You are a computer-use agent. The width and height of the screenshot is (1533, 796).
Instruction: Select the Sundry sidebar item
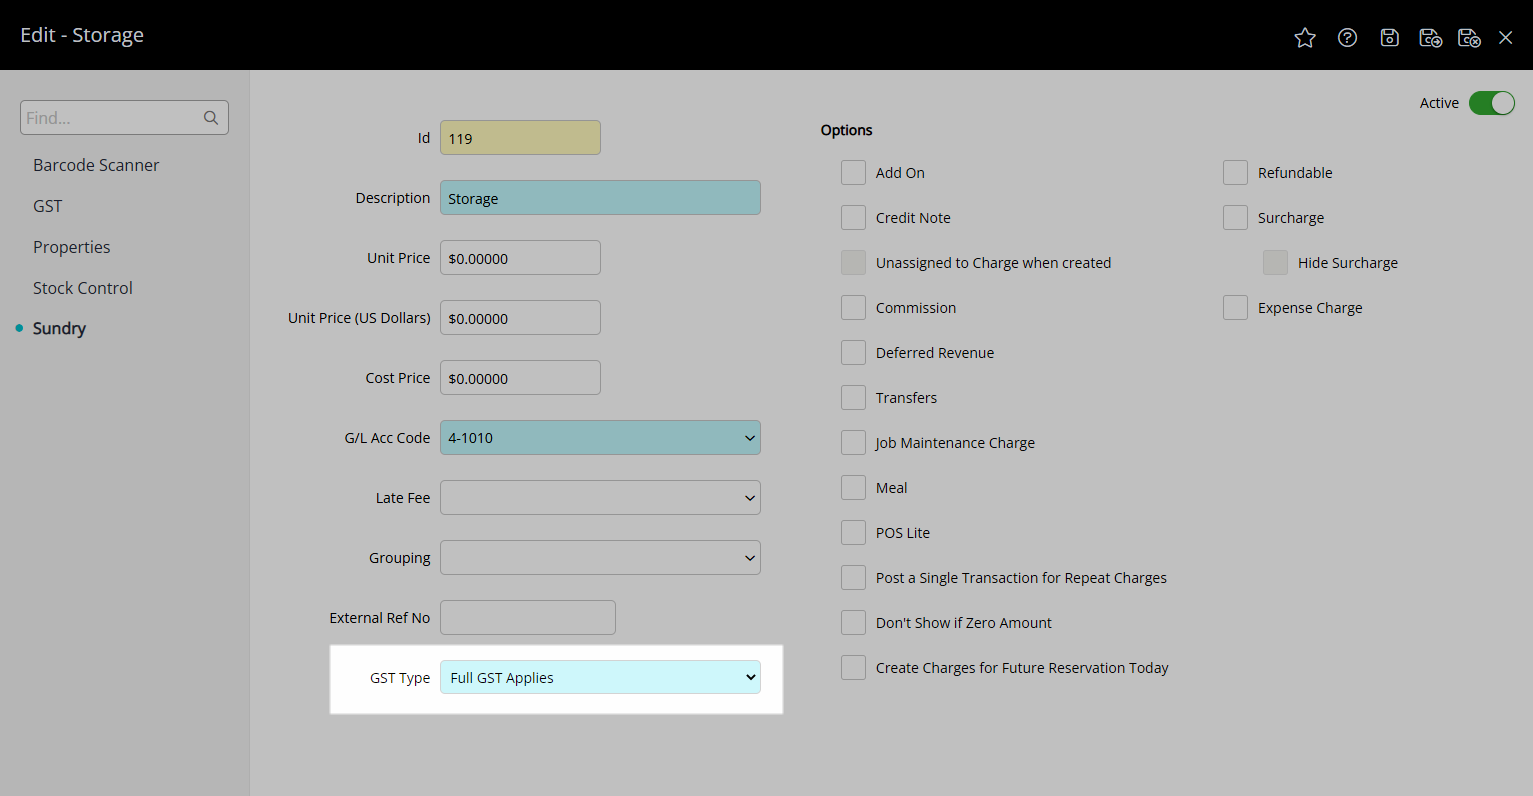[x=60, y=328]
